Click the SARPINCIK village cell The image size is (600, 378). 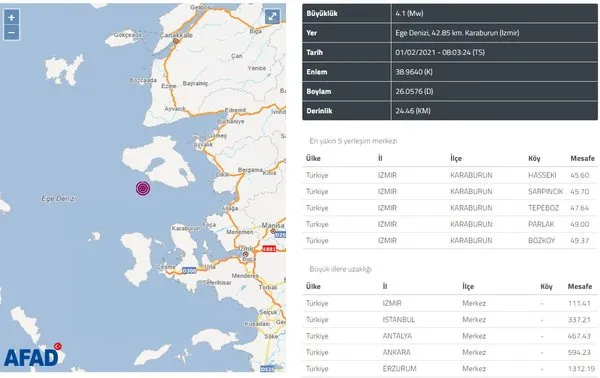(545, 192)
